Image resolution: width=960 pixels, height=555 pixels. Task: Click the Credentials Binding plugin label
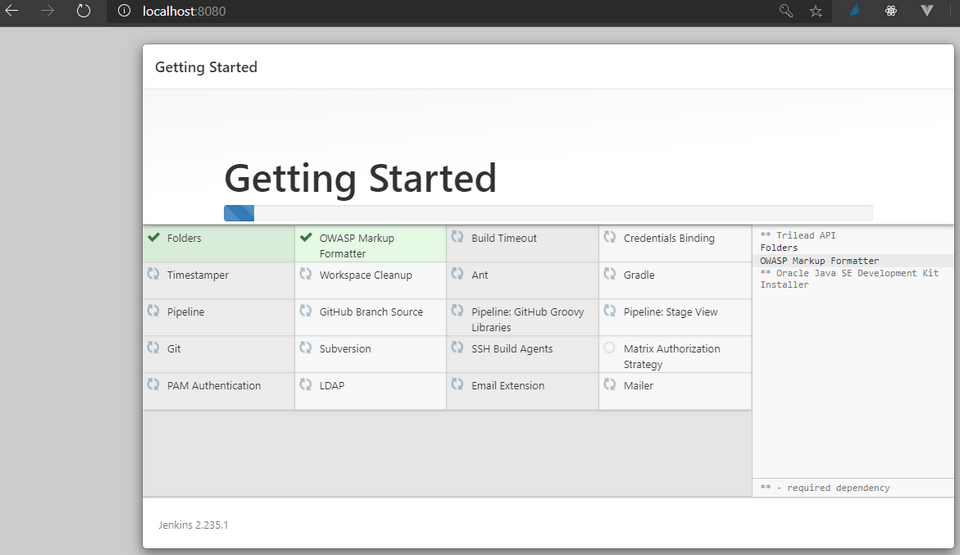click(669, 238)
